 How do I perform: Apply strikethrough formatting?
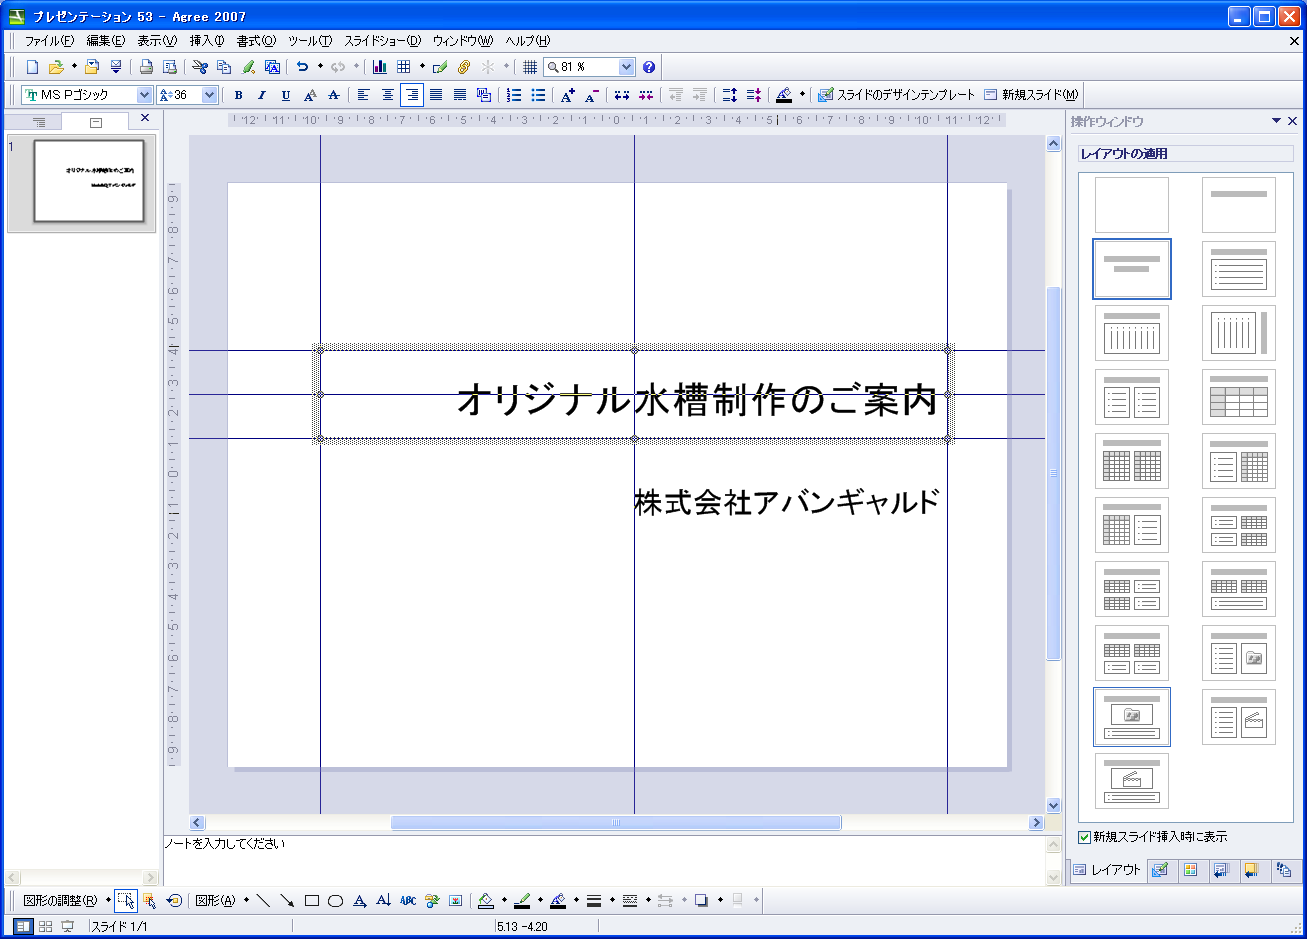click(334, 95)
